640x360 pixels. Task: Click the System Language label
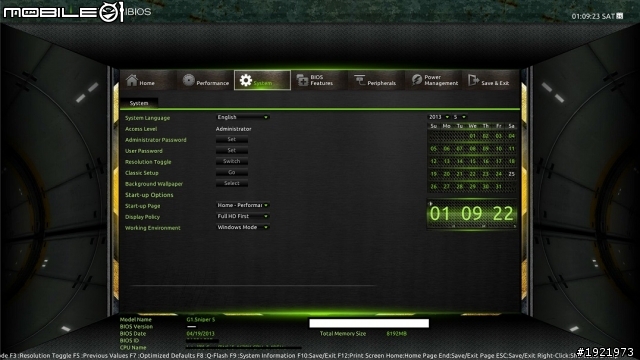147,118
